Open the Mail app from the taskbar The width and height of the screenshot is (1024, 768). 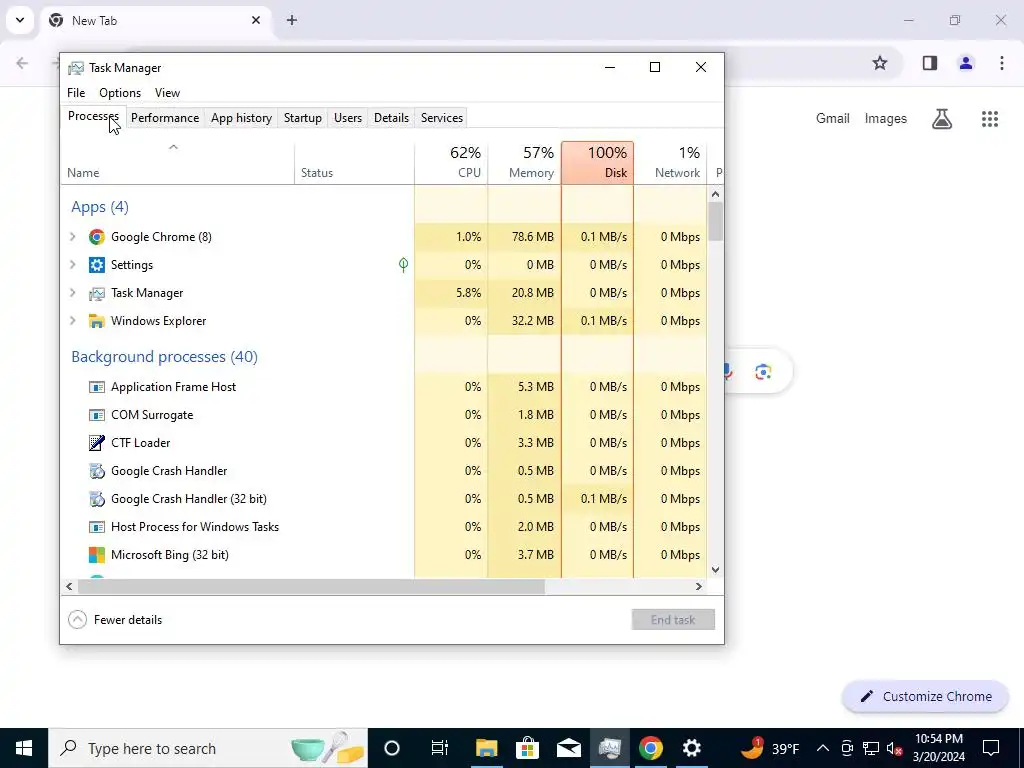click(x=568, y=748)
